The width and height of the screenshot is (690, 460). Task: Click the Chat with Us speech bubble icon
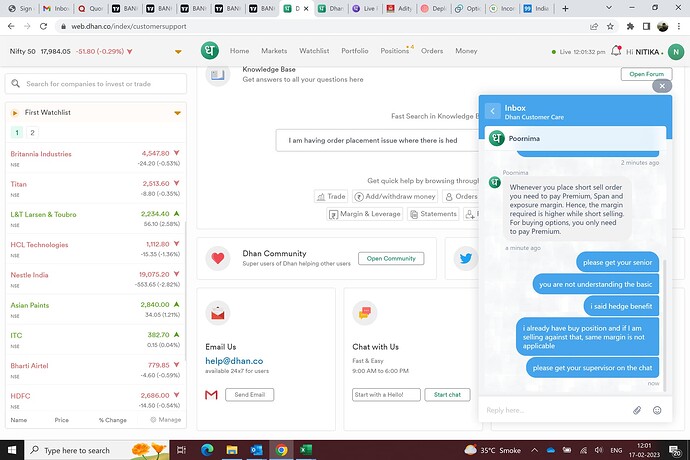[x=364, y=313]
